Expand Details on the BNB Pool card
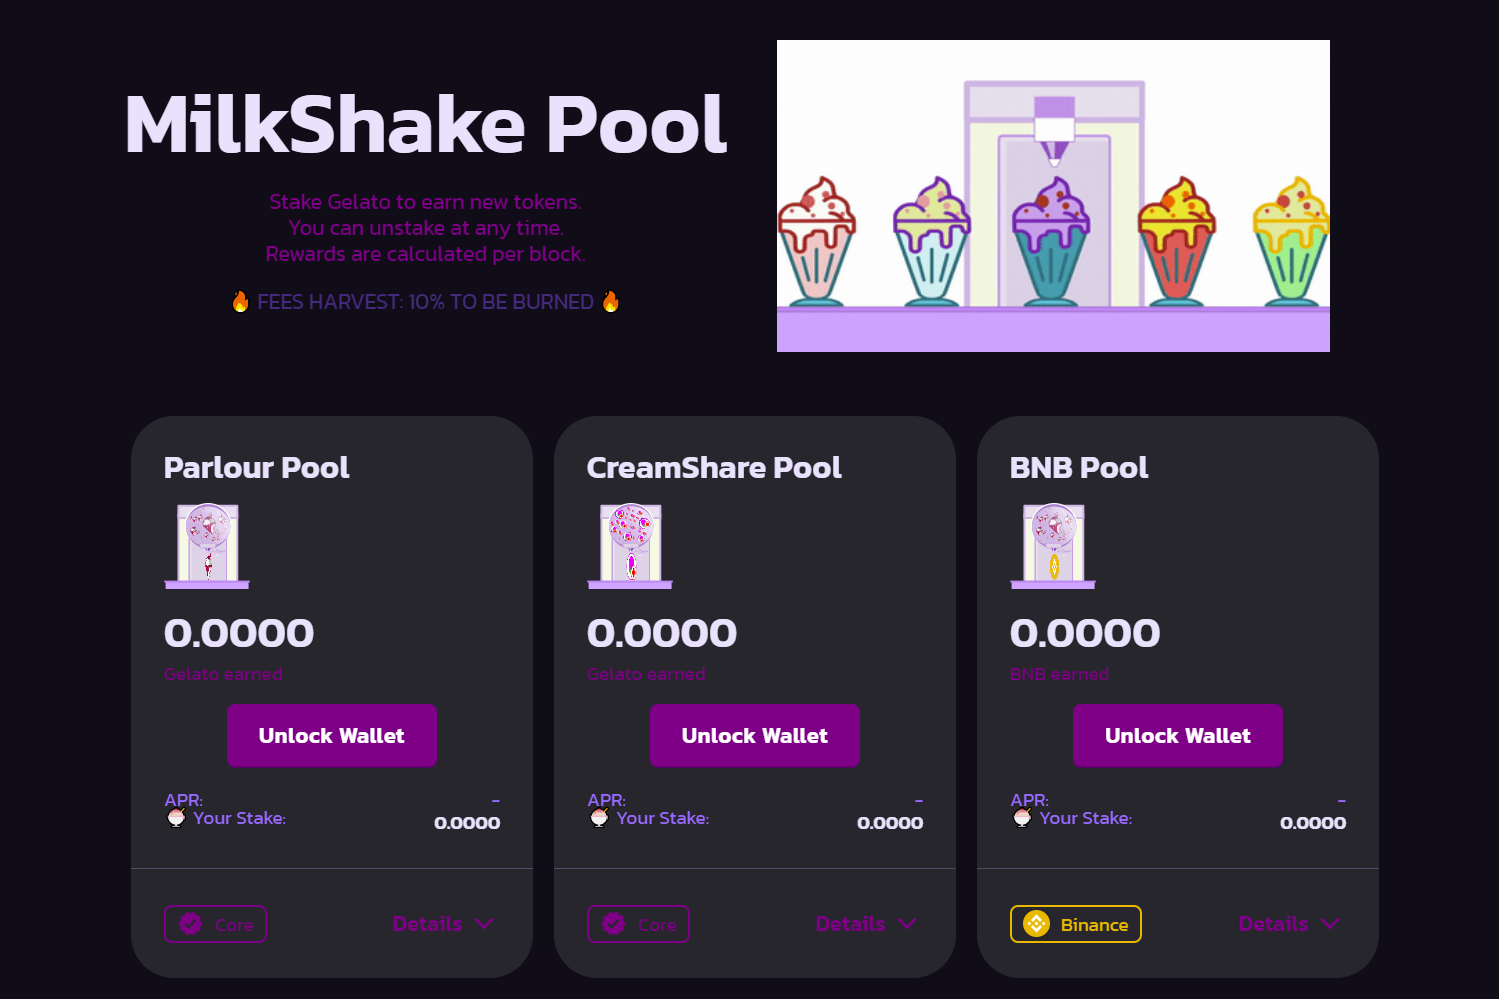Viewport: 1499px width, 999px height. coord(1289,924)
